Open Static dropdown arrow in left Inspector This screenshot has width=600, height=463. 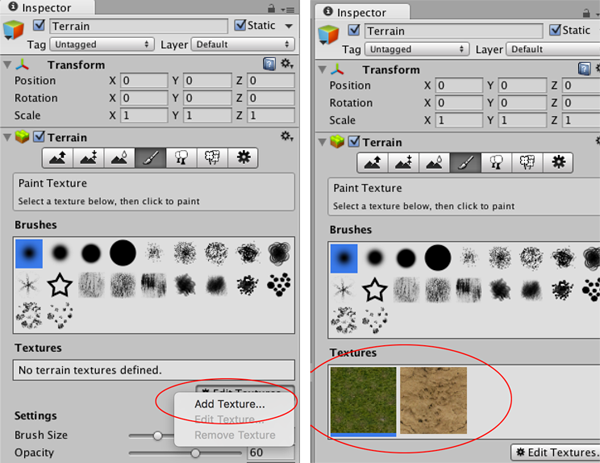pos(289,26)
